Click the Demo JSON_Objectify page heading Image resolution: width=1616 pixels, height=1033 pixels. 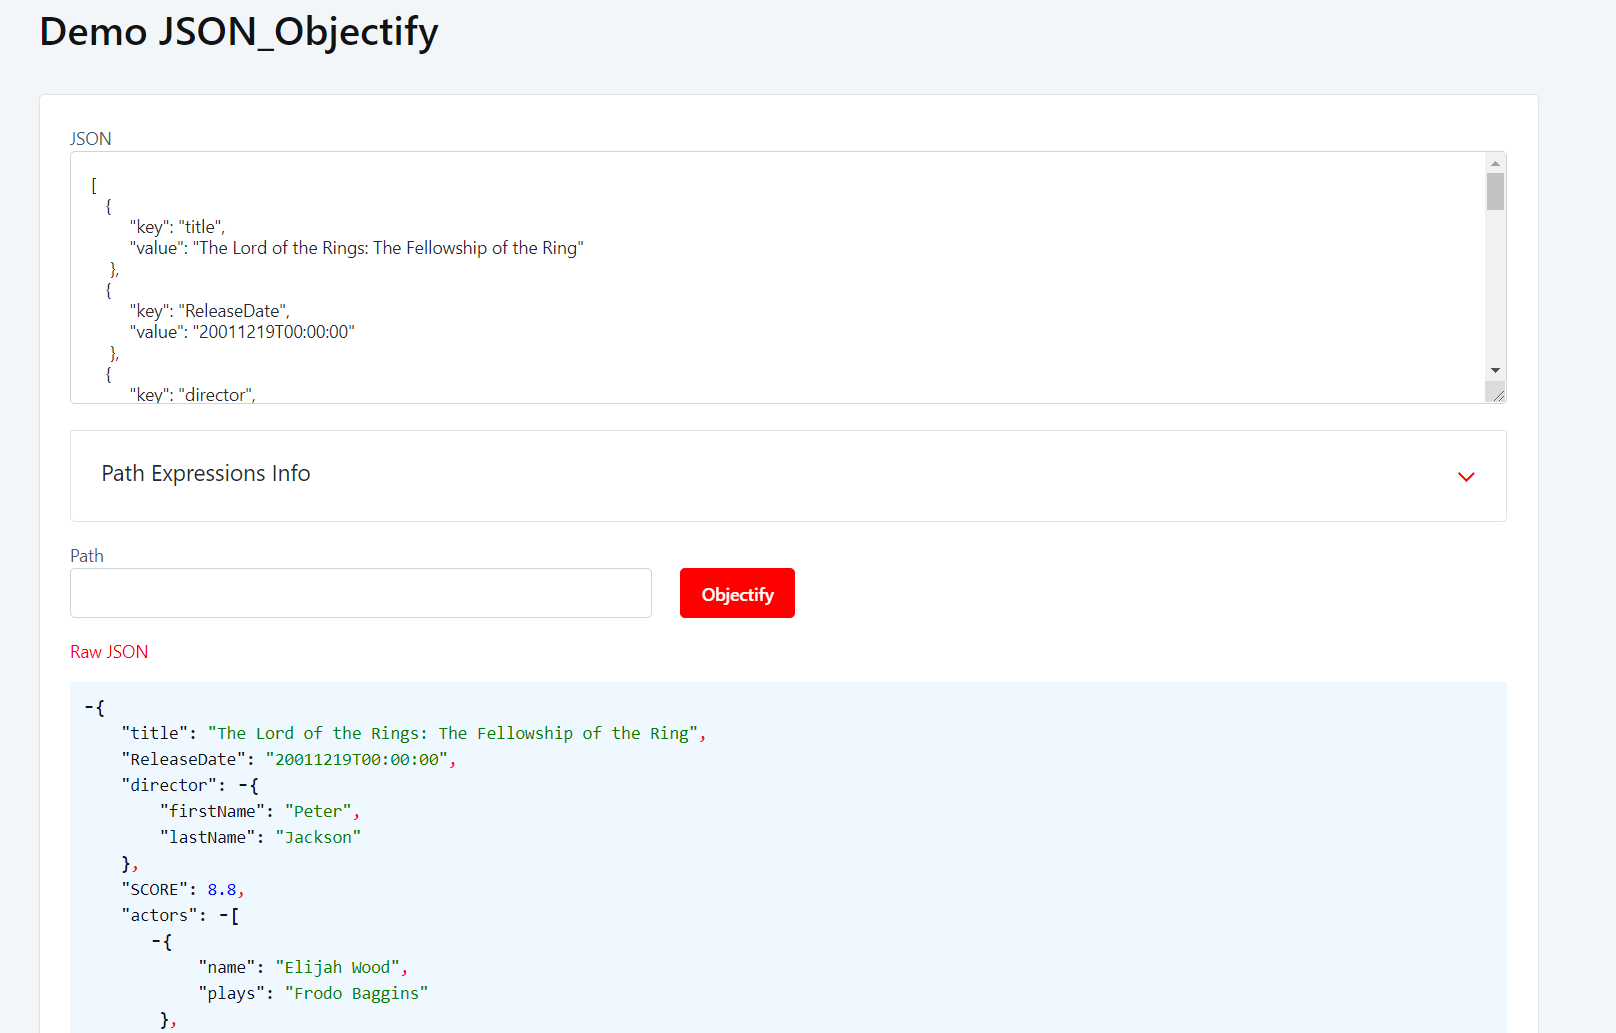click(x=239, y=32)
